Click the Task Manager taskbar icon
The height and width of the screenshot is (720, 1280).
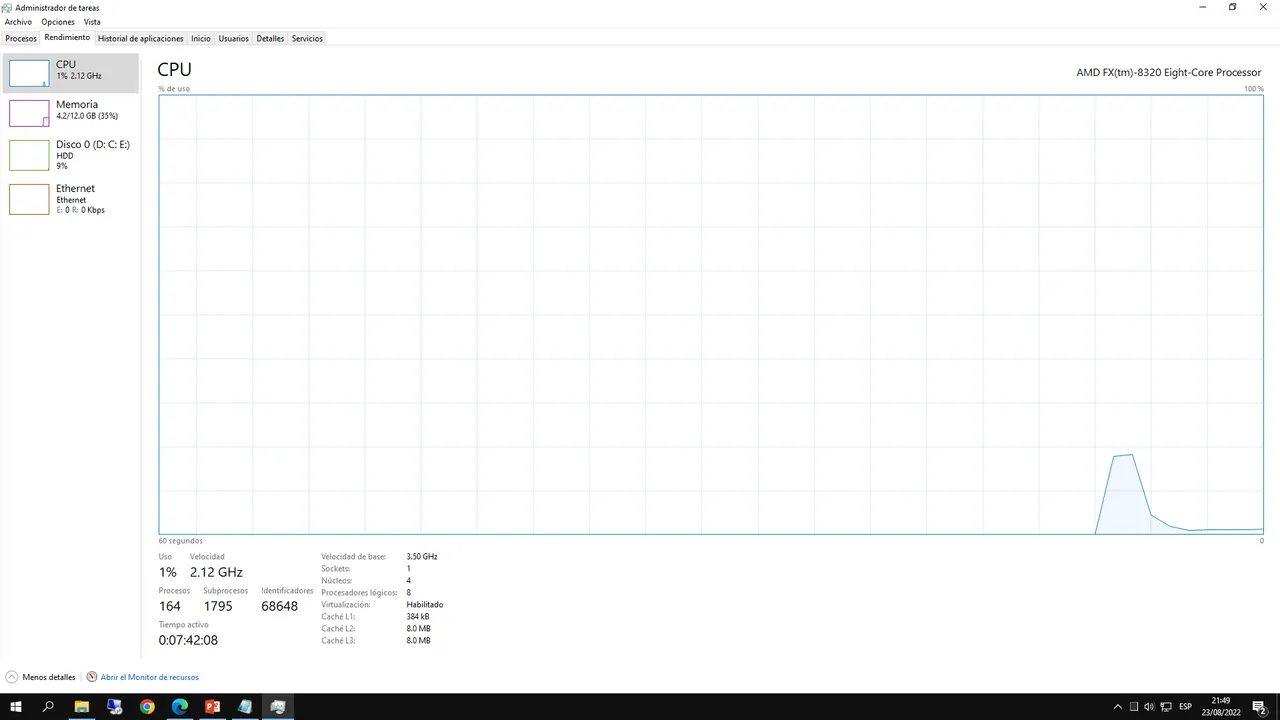(x=278, y=707)
